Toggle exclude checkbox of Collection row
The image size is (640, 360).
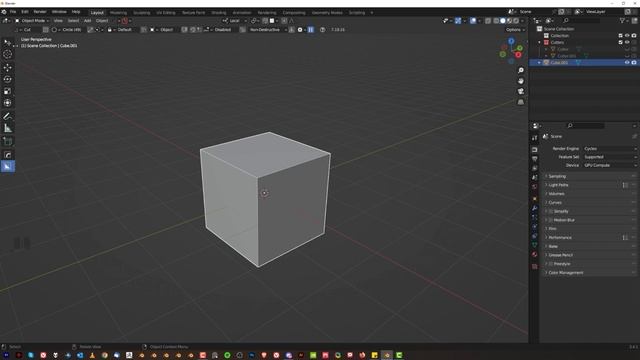[x=620, y=36]
